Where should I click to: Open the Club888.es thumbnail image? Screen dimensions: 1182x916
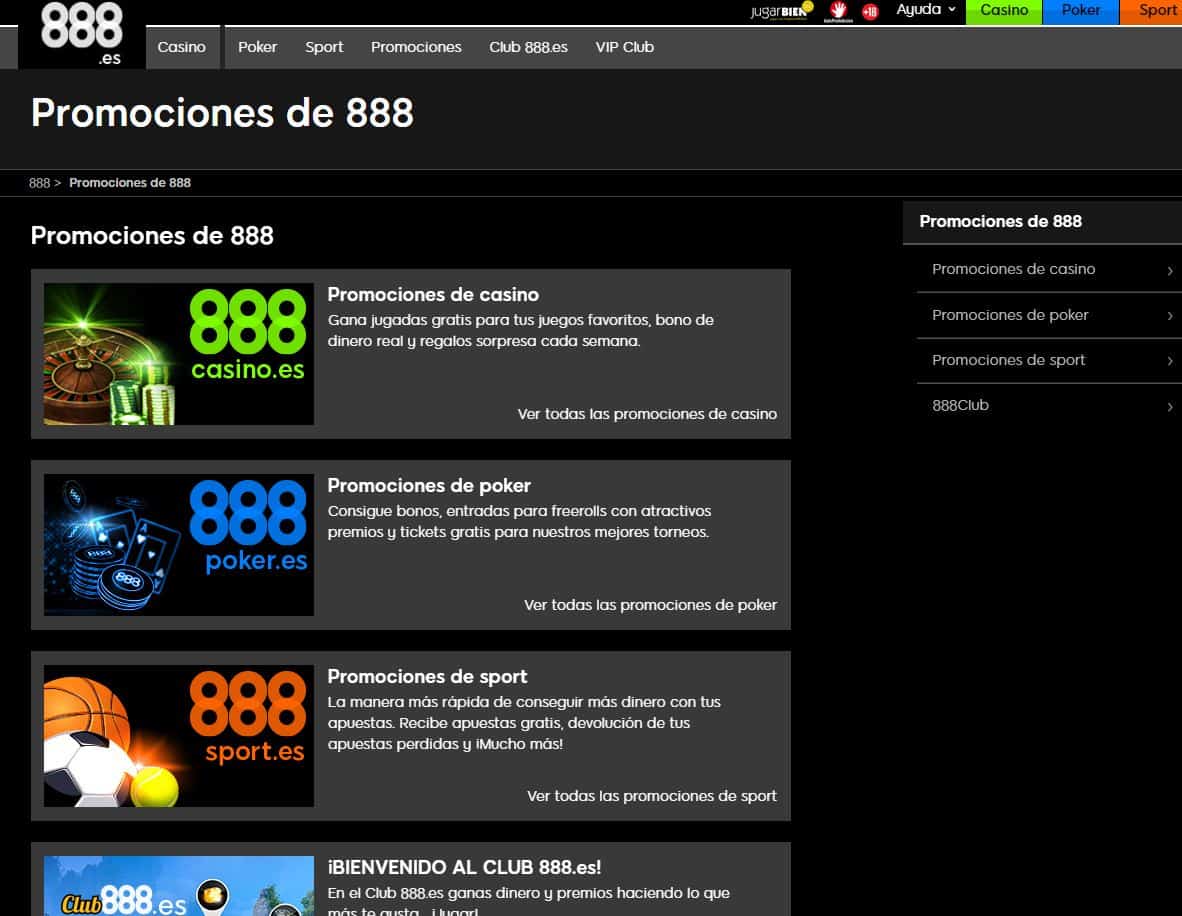179,886
